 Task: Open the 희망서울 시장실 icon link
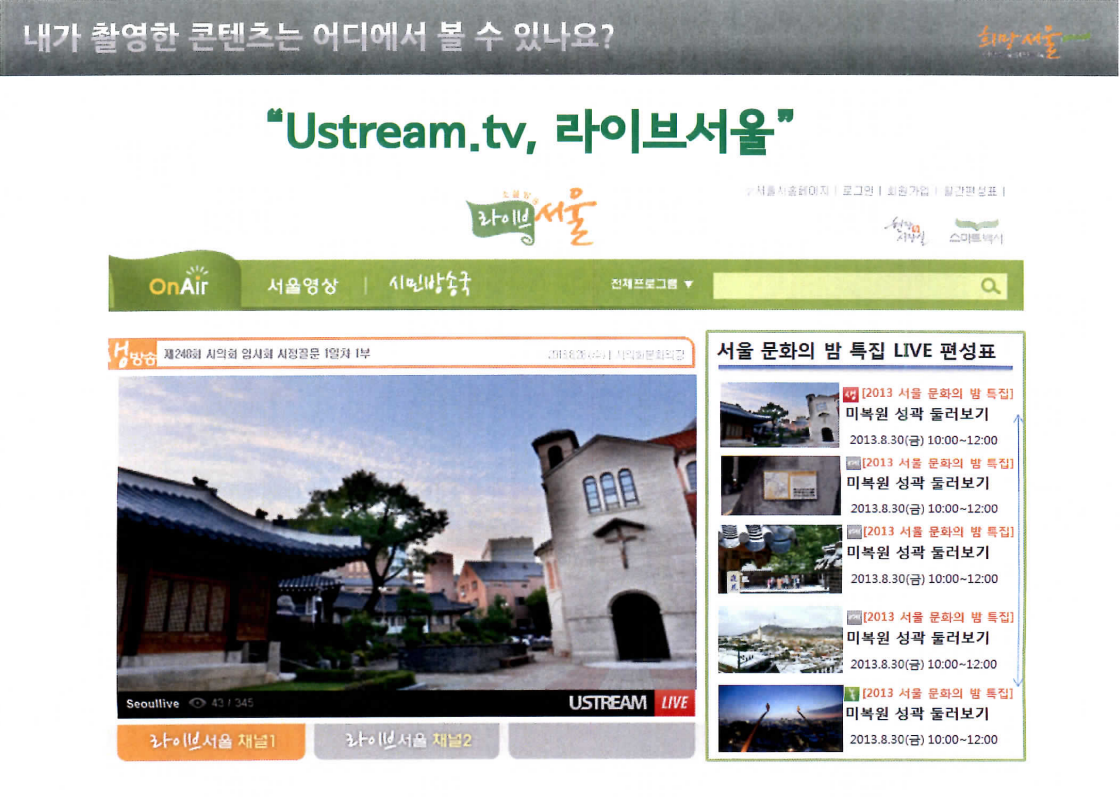(906, 231)
